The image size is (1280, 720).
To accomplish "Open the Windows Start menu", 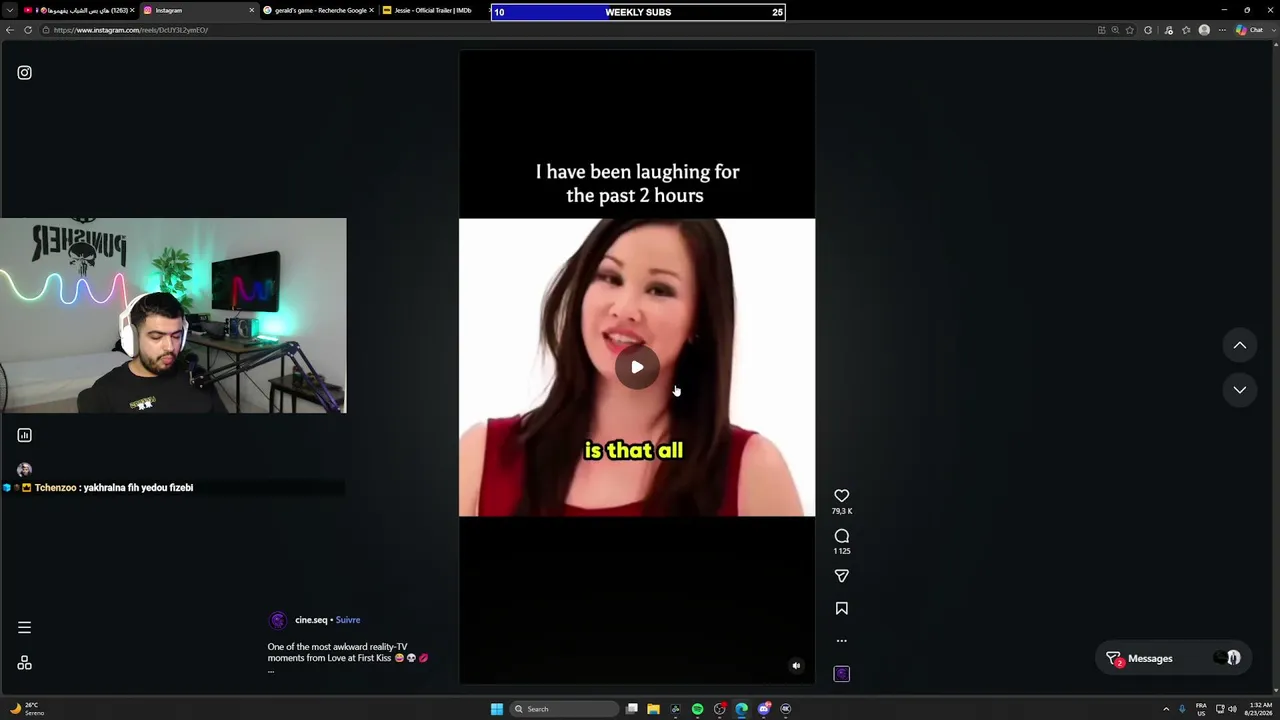I will pos(497,709).
